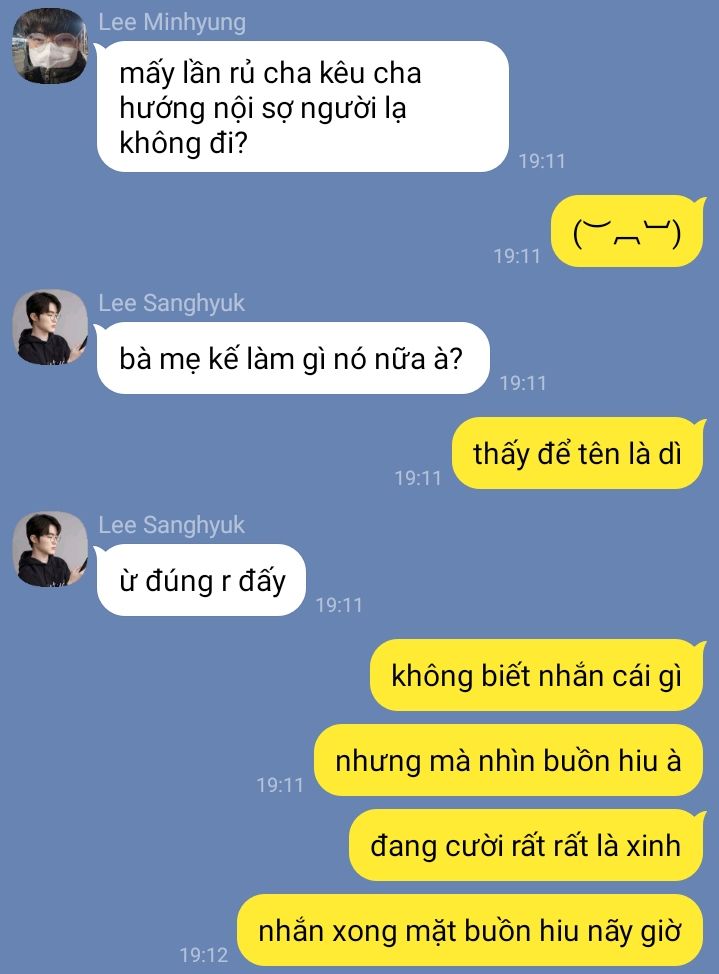Tap the 'nhưng mà nhìn buồn hiu à' bubble
The image size is (719, 974).
[x=509, y=760]
